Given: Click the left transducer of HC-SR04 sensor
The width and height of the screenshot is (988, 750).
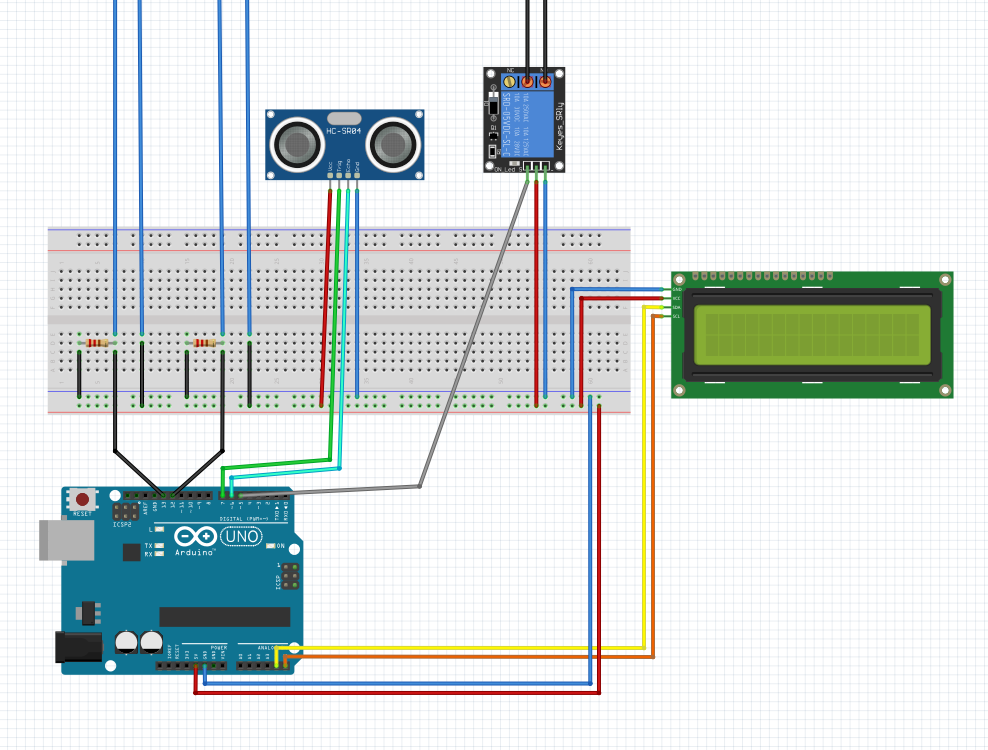Looking at the screenshot, I should point(297,144).
